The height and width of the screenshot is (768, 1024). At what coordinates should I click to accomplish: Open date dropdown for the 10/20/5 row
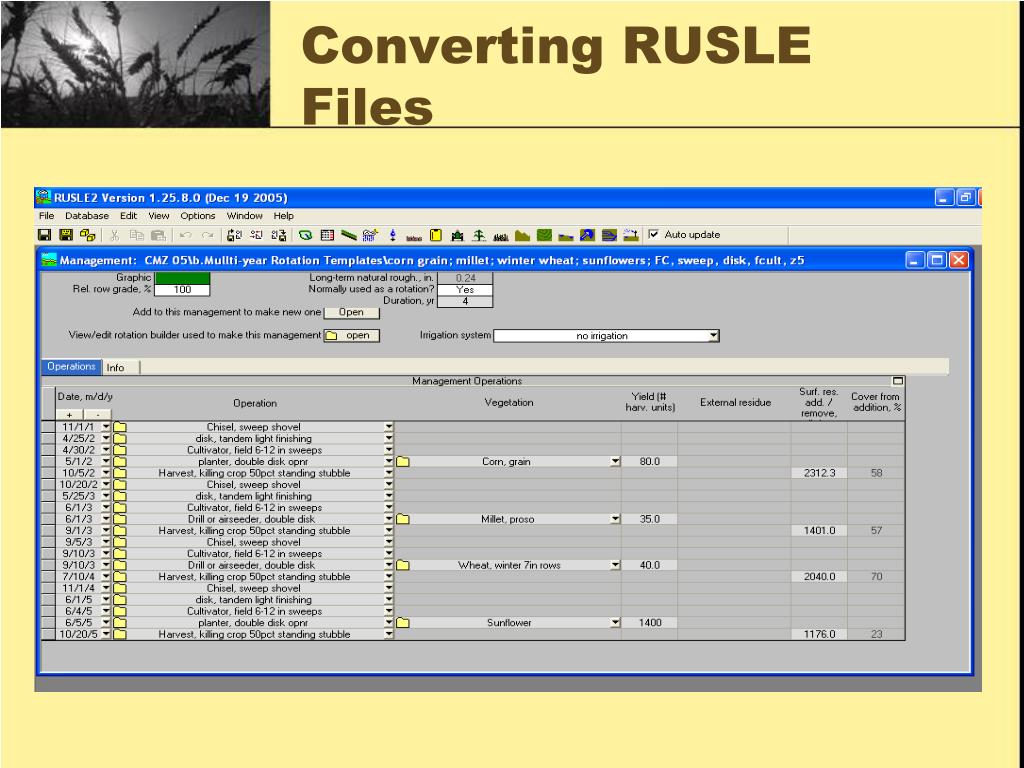click(x=106, y=635)
